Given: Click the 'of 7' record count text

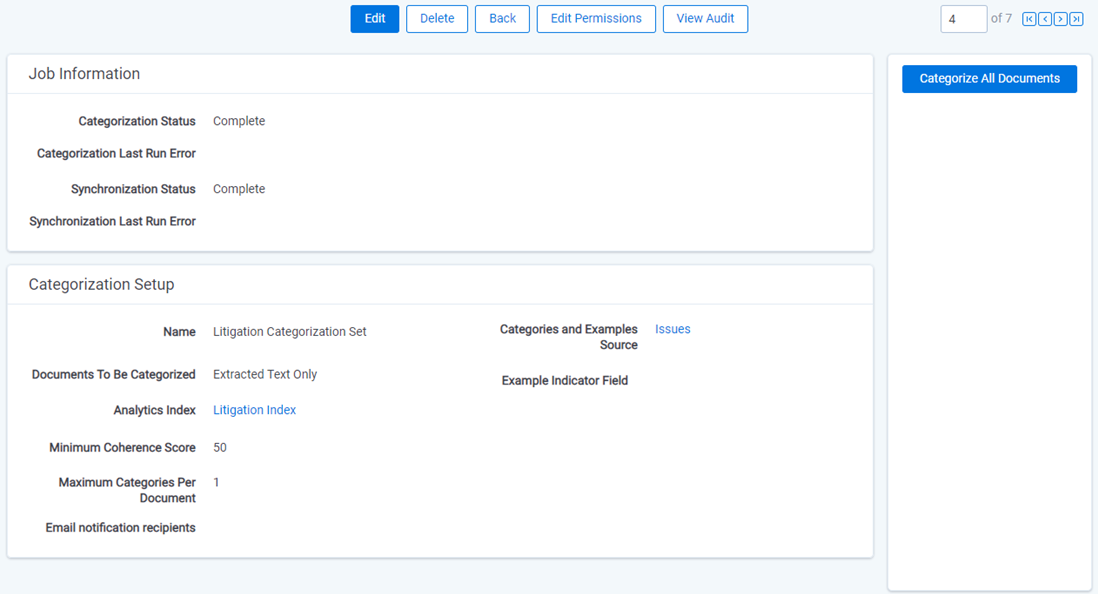Looking at the screenshot, I should pyautogui.click(x=1001, y=19).
